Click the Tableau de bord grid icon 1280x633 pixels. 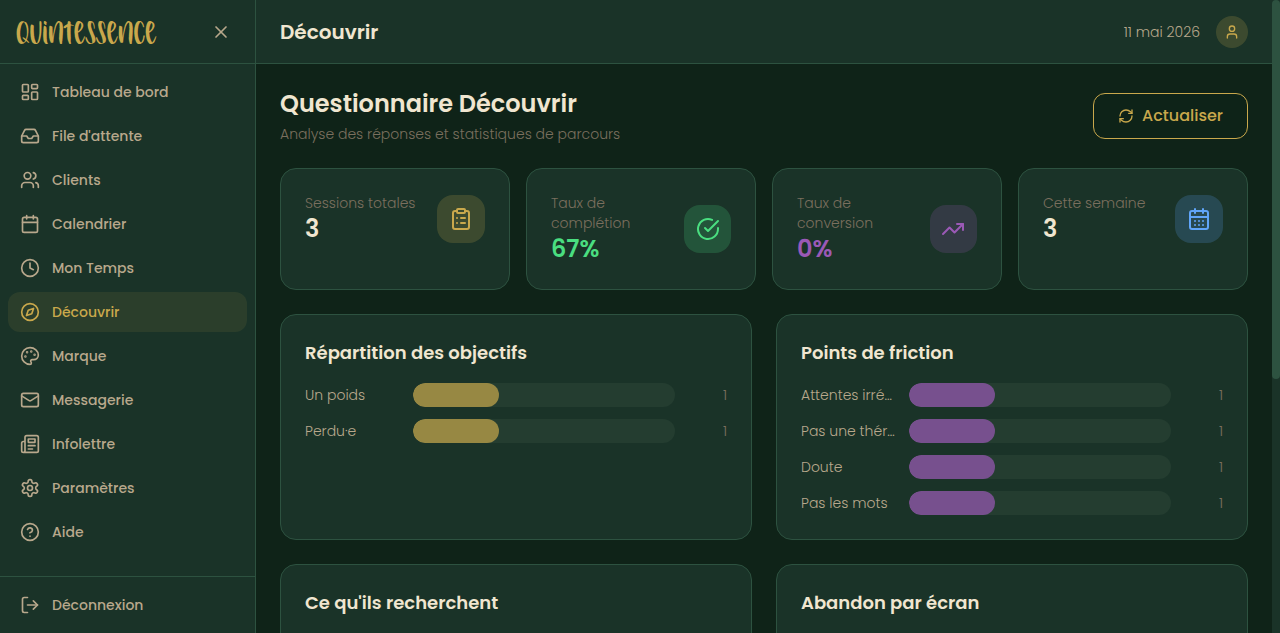click(x=30, y=92)
